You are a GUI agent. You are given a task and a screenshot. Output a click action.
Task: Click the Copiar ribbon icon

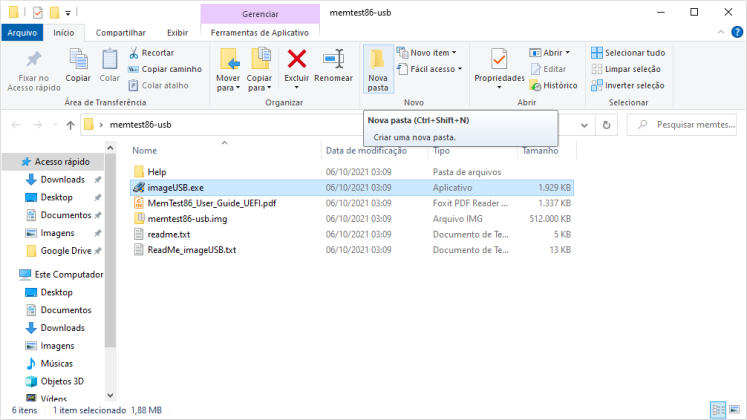click(x=78, y=60)
